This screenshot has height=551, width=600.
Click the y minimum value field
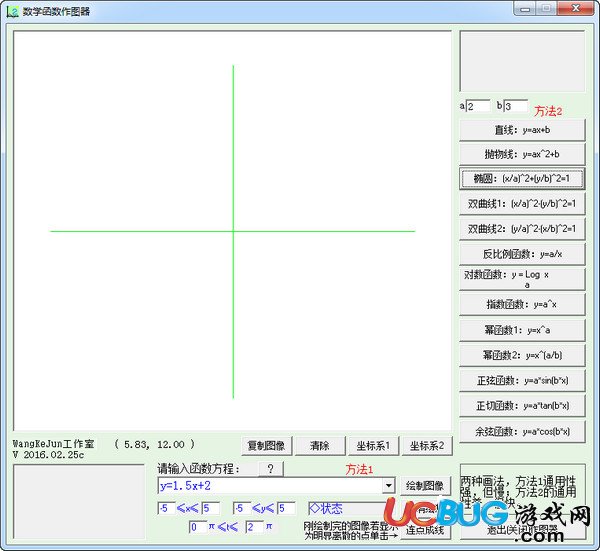pyautogui.click(x=242, y=509)
